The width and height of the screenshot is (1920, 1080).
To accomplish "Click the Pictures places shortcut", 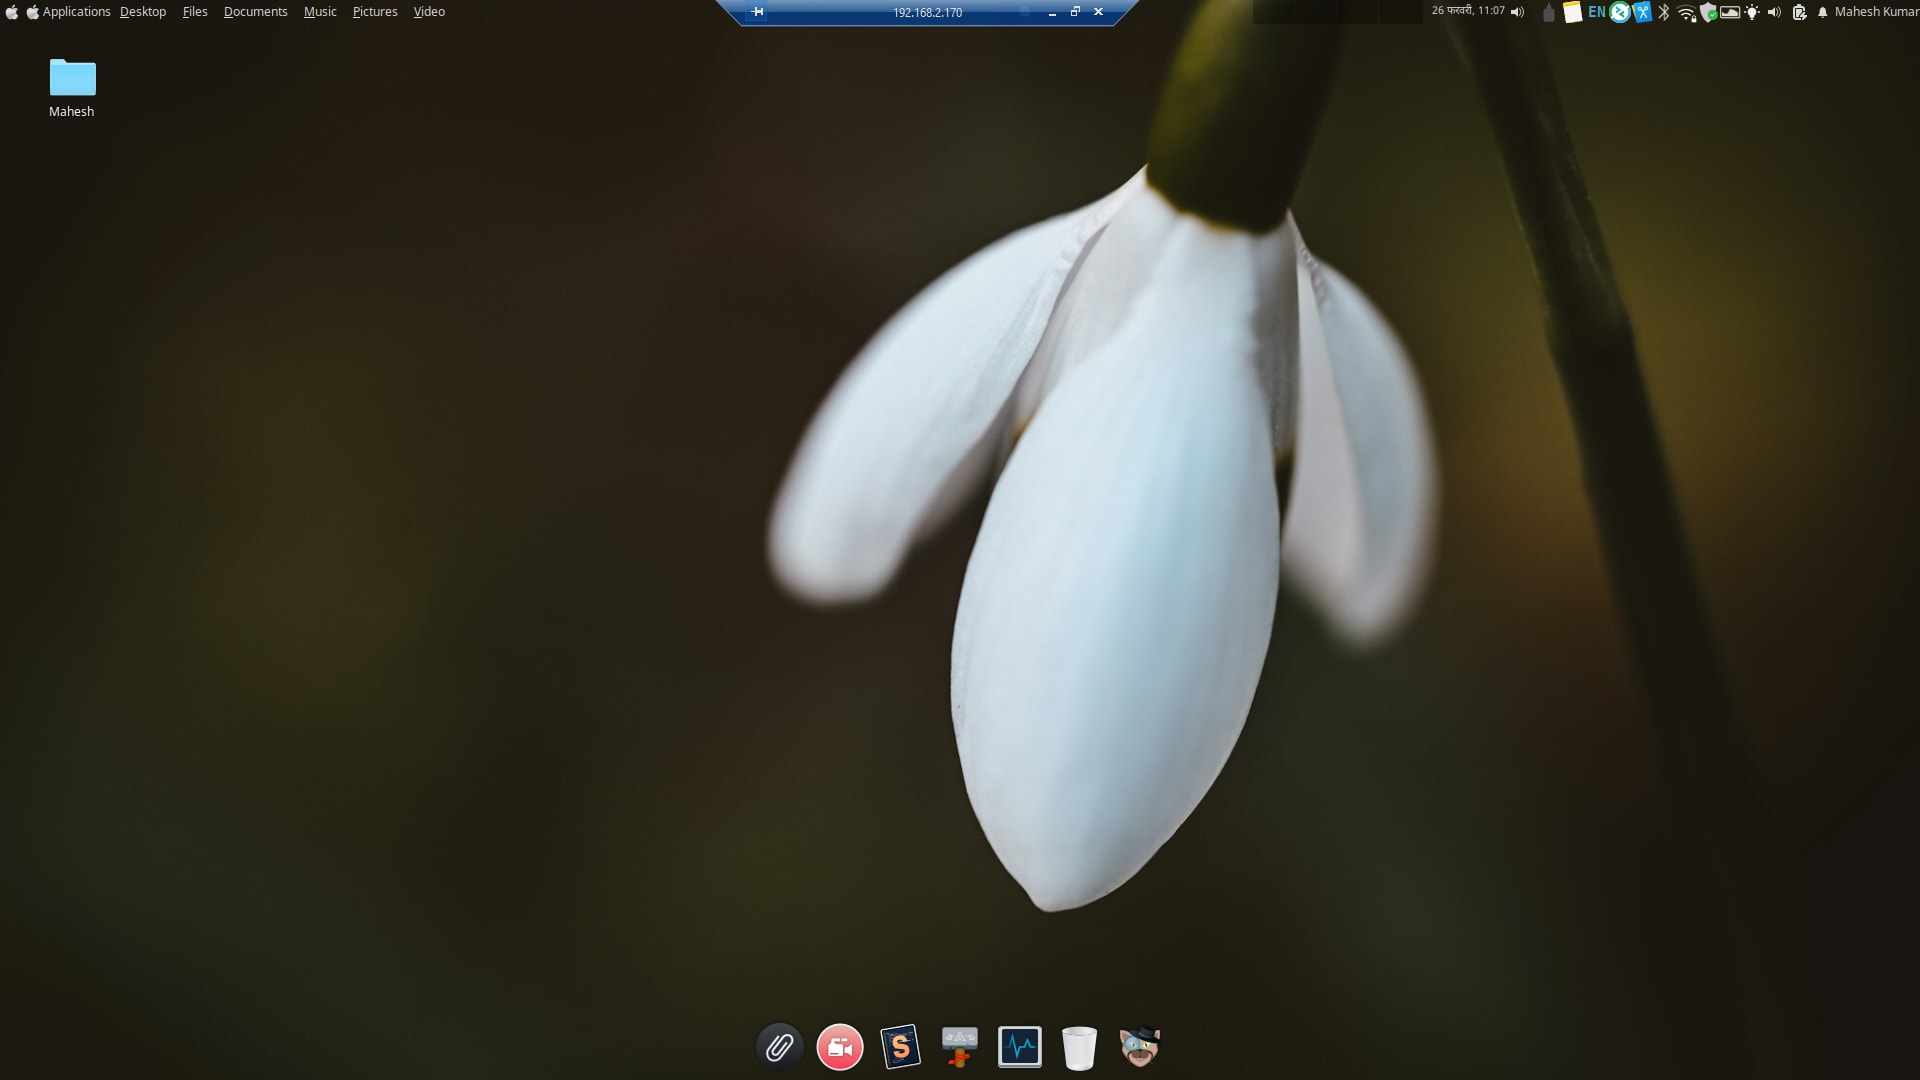I will click(375, 12).
